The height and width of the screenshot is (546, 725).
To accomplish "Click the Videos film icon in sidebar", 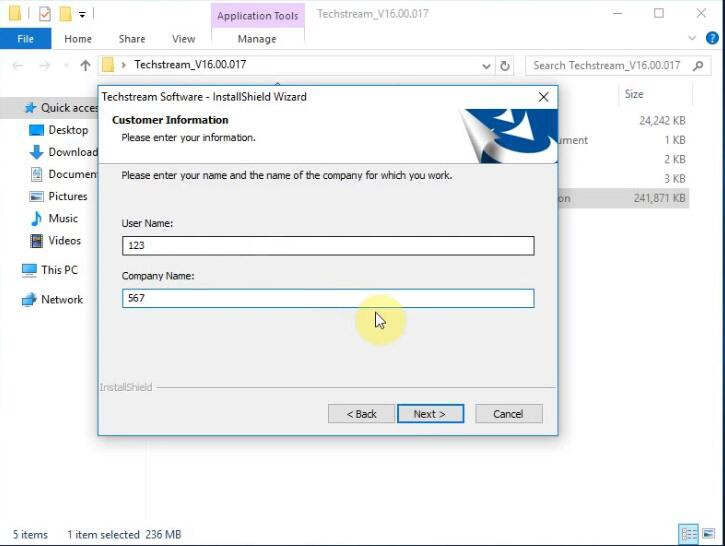I will (36, 241).
